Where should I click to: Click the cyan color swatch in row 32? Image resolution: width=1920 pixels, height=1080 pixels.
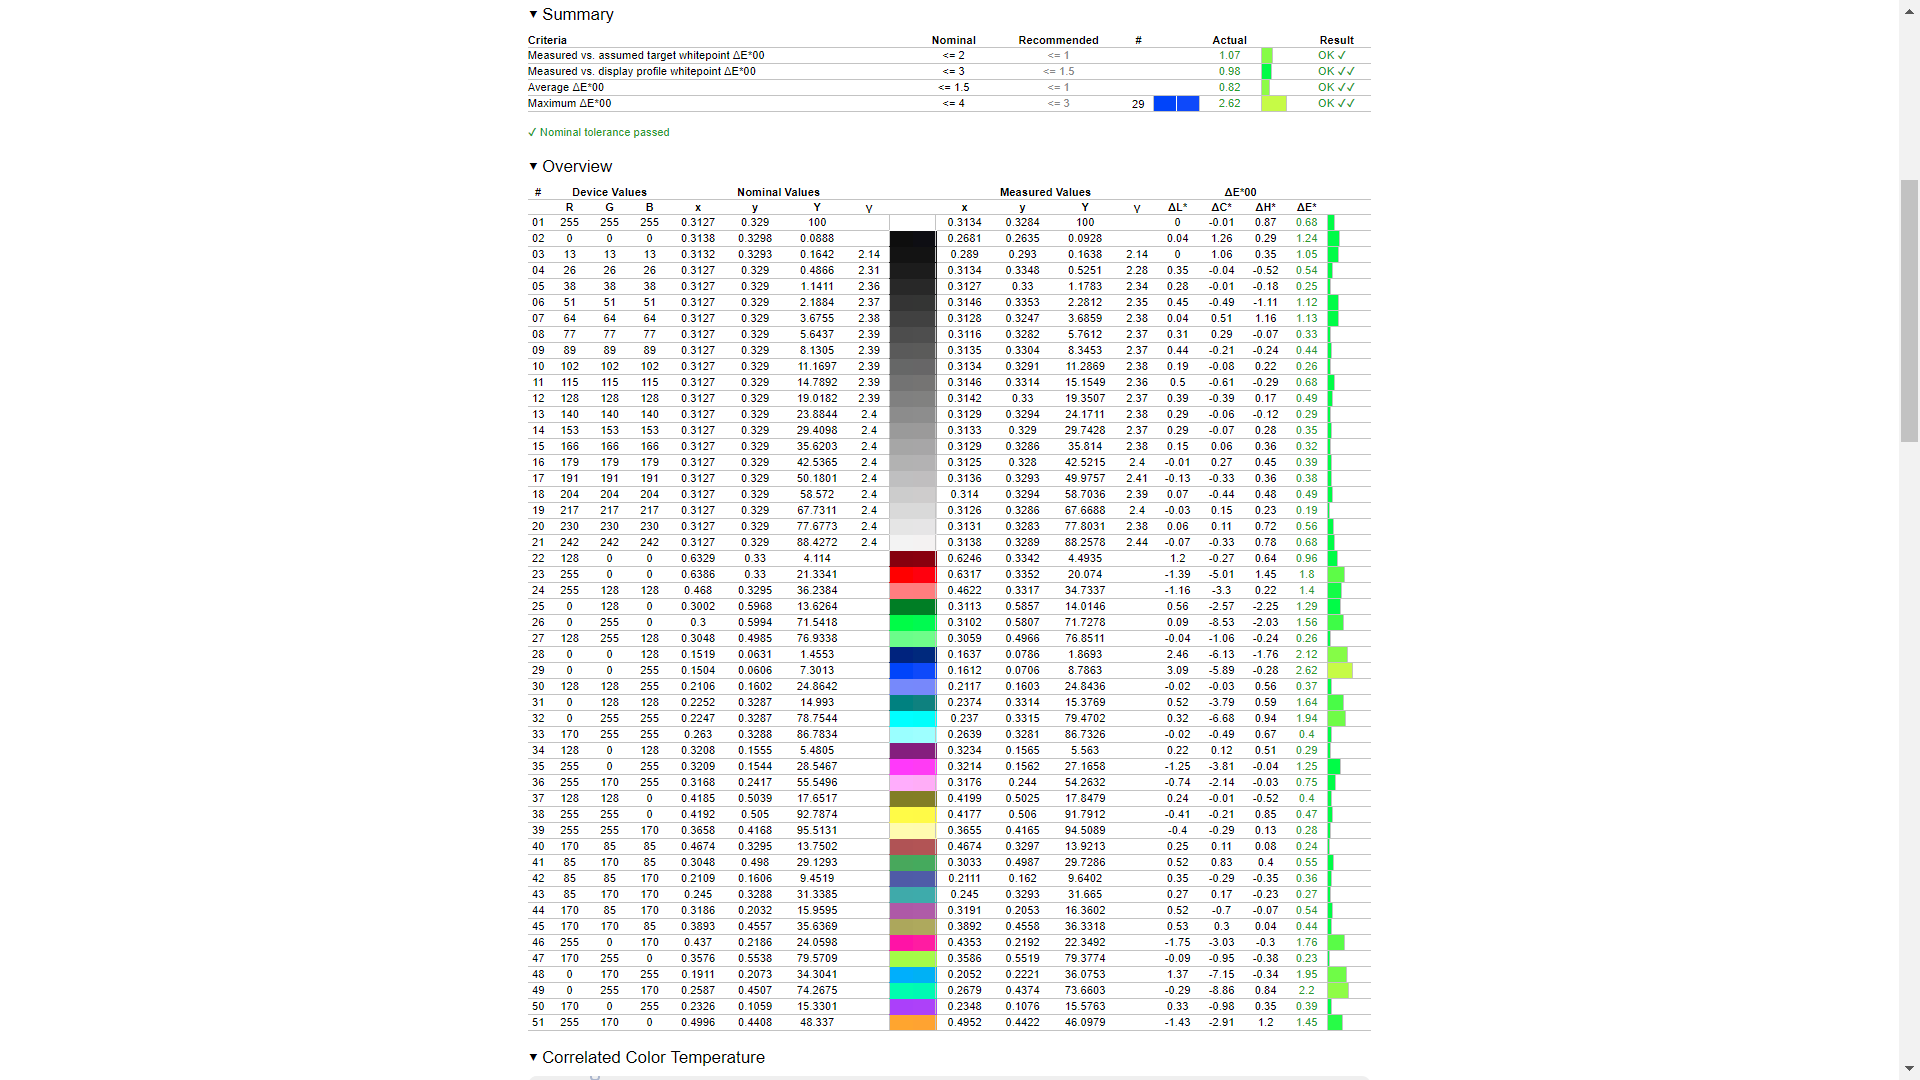[912, 719]
